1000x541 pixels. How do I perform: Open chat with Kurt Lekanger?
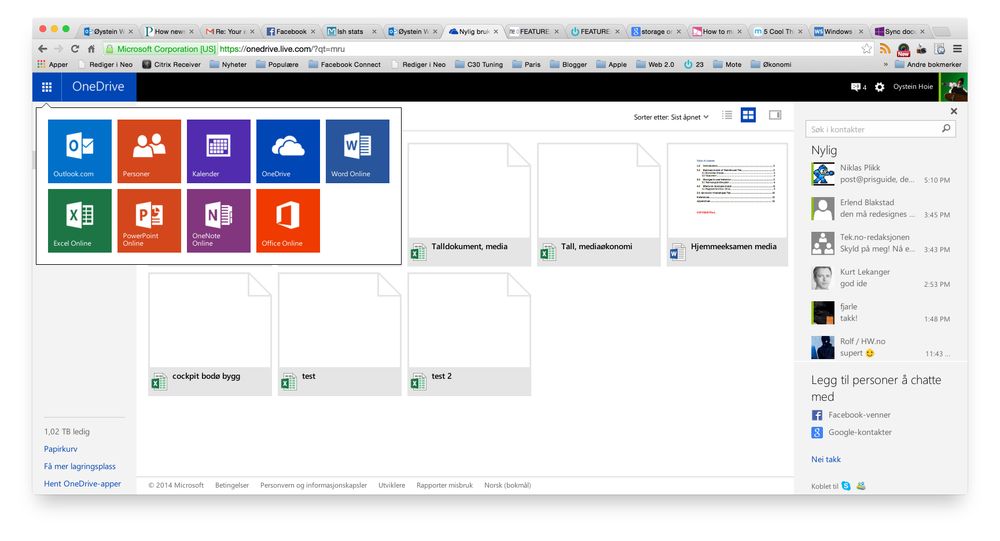tap(881, 278)
